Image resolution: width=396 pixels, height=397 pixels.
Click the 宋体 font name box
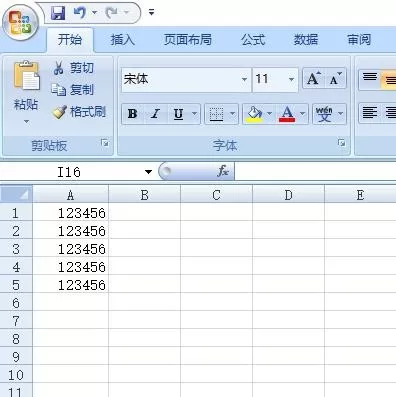click(181, 79)
